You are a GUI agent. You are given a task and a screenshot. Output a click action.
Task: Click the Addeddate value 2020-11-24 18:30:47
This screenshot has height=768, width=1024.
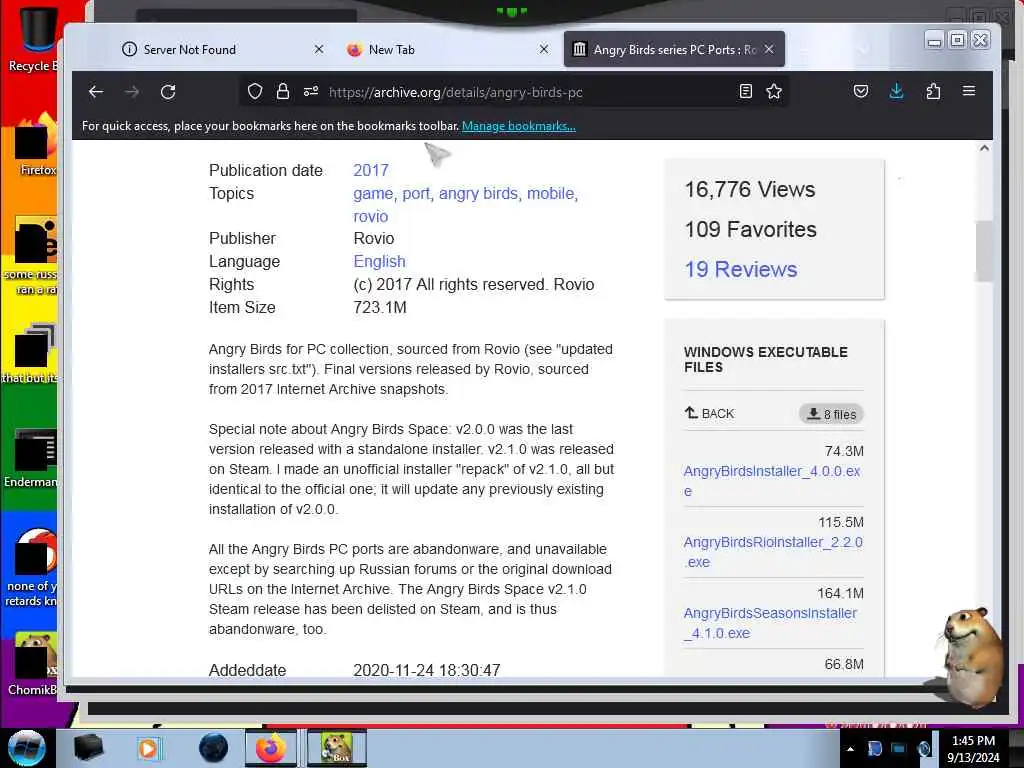(x=426, y=670)
